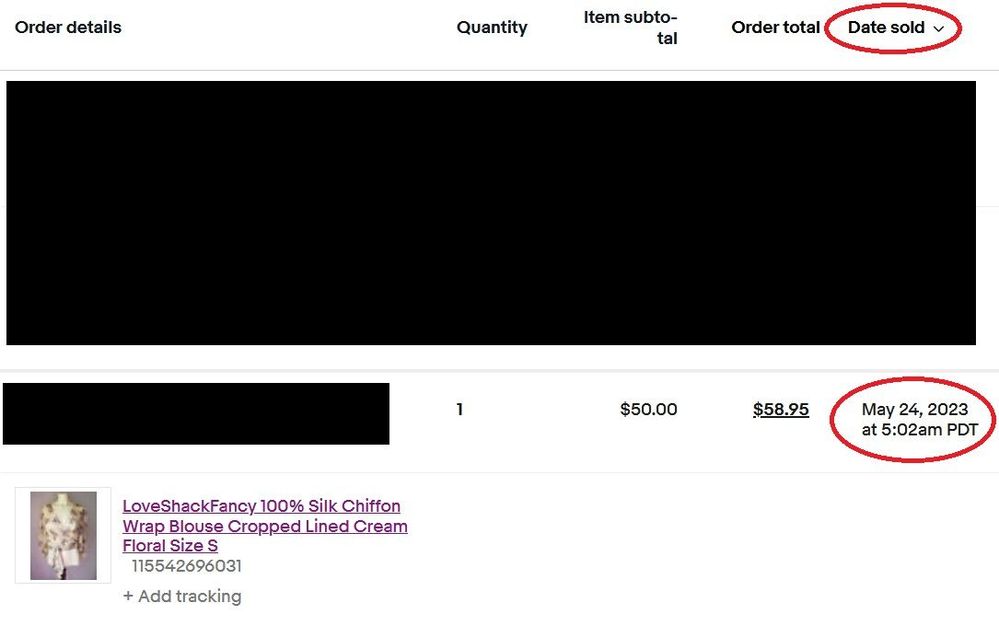Image resolution: width=999 pixels, height=625 pixels.
Task: Click the 5:02am PDT timestamp
Action: point(912,430)
